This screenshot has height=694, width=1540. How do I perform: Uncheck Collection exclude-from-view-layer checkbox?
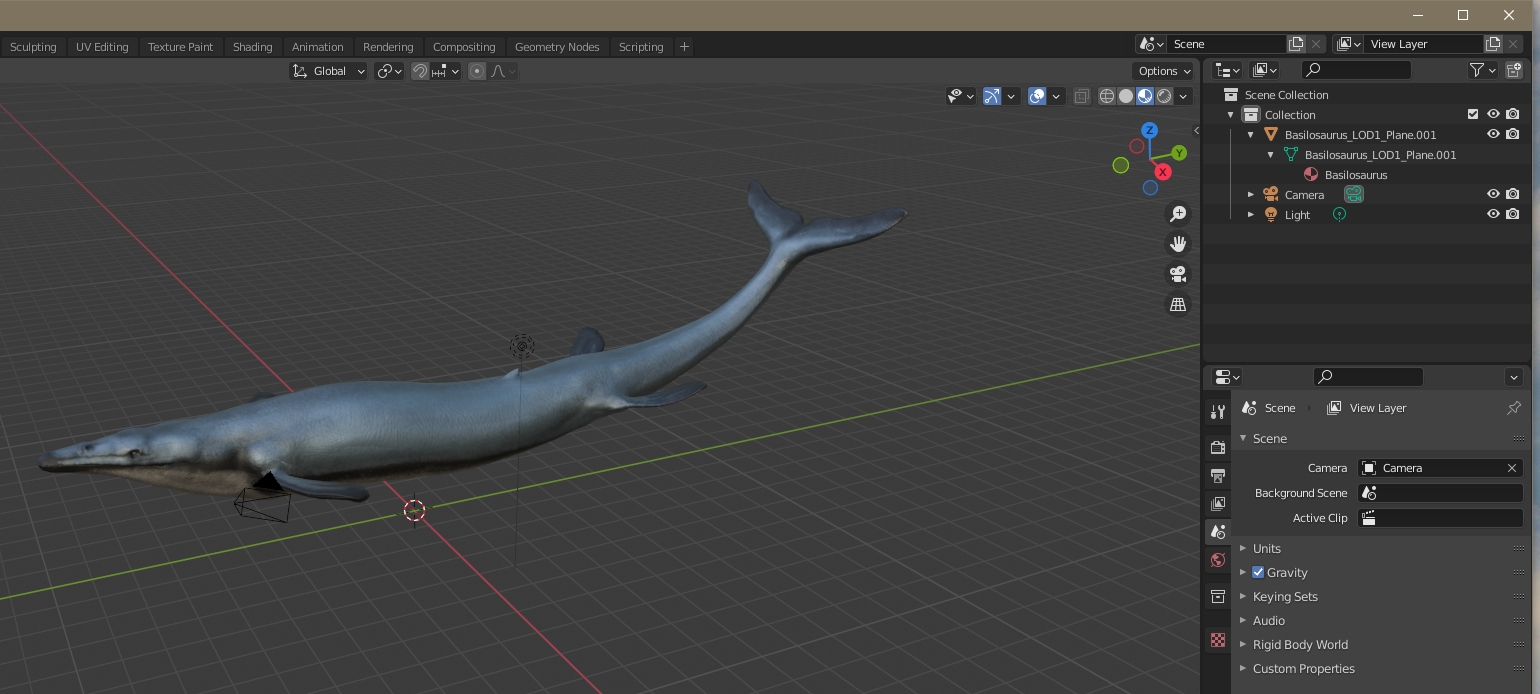coord(1472,114)
